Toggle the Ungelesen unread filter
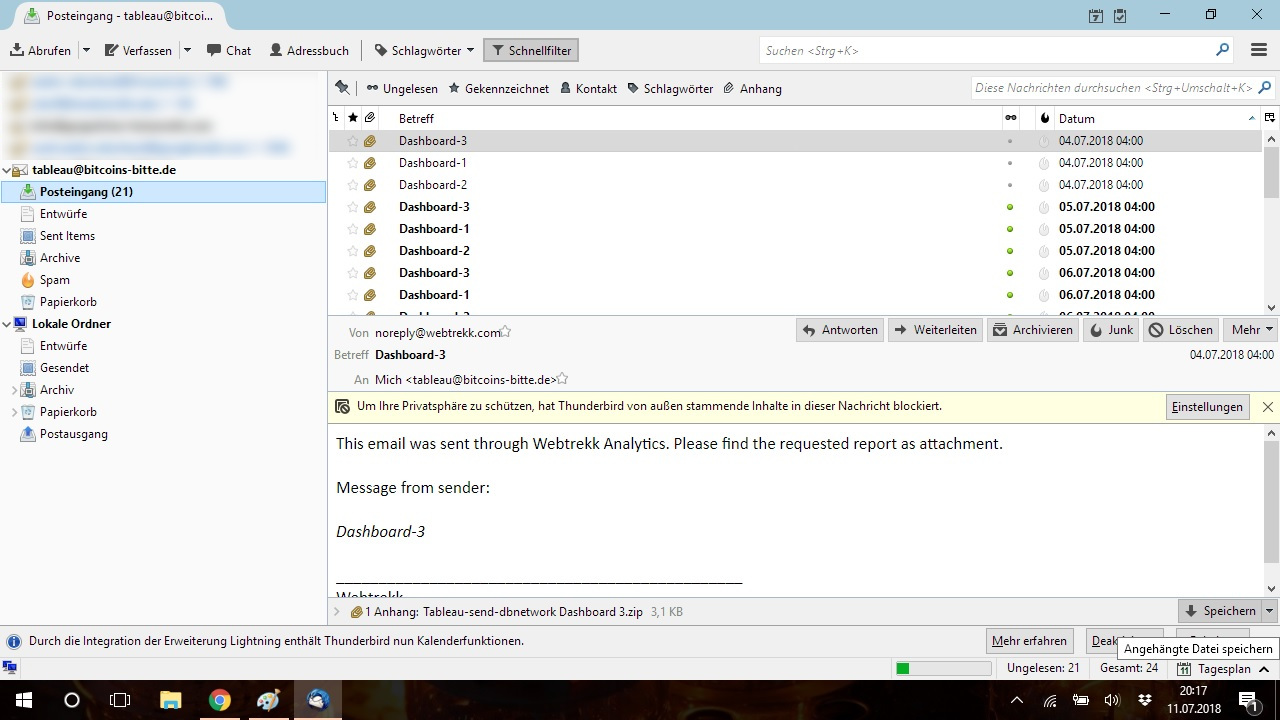Viewport: 1280px width, 720px height. pyautogui.click(x=402, y=88)
